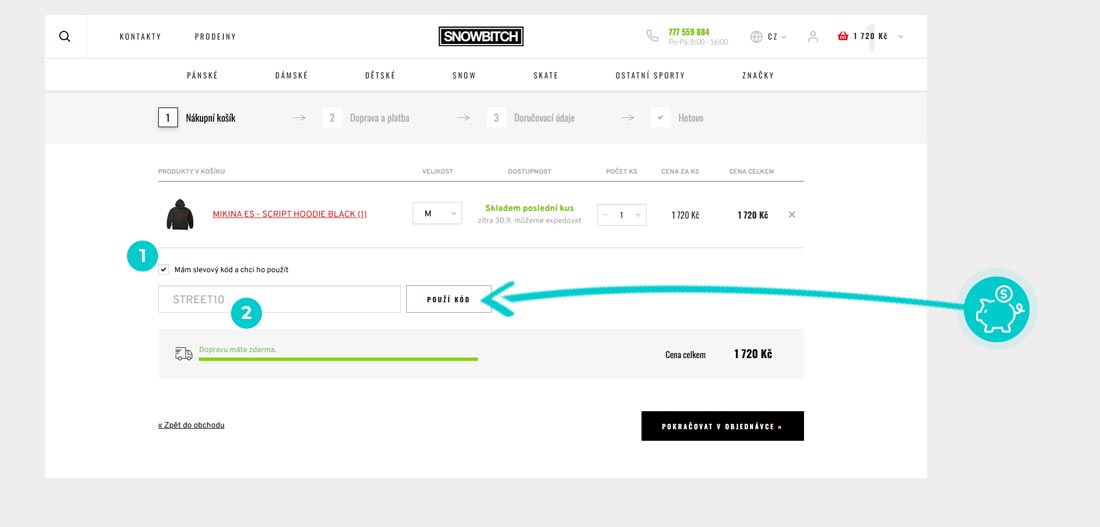Viewport: 1100px width, 527px height.
Task: Click the phone icon in header
Action: click(652, 36)
